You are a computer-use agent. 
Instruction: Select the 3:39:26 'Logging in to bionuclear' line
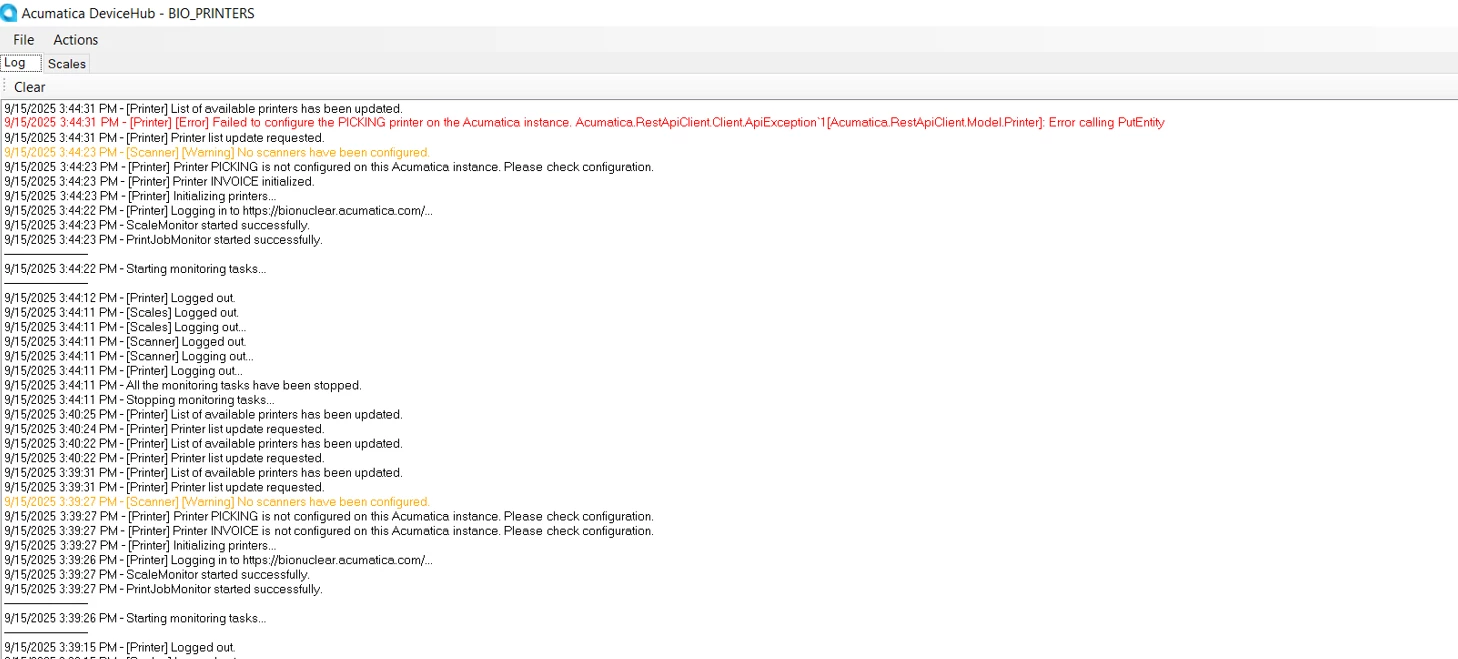point(218,560)
